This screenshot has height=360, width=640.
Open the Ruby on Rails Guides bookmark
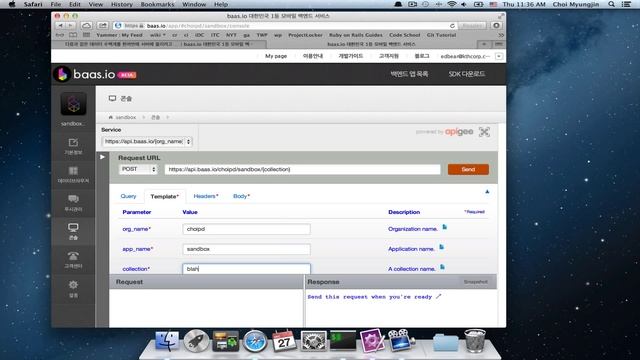pos(356,35)
